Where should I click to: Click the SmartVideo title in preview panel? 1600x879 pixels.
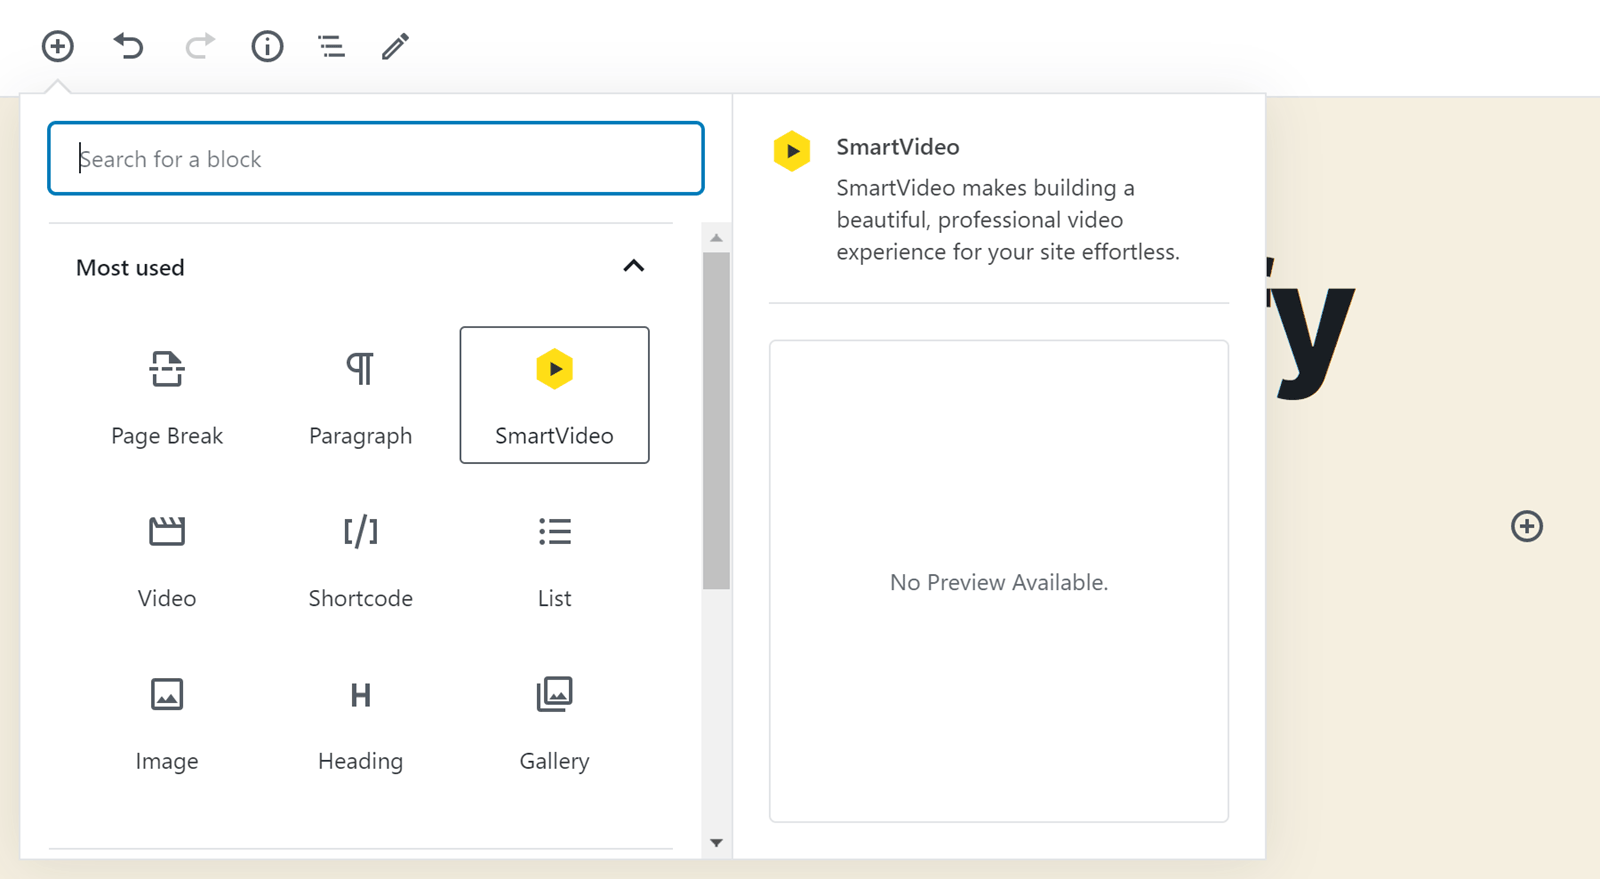(898, 147)
